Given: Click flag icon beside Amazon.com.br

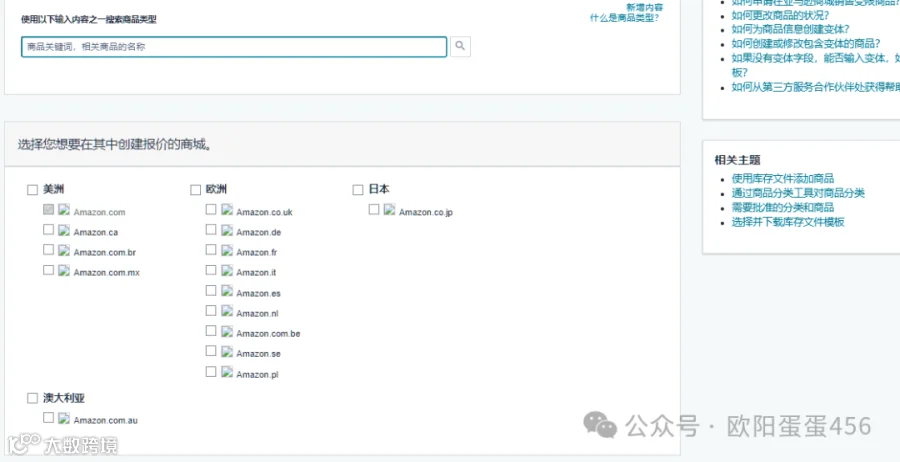Looking at the screenshot, I should 64,250.
